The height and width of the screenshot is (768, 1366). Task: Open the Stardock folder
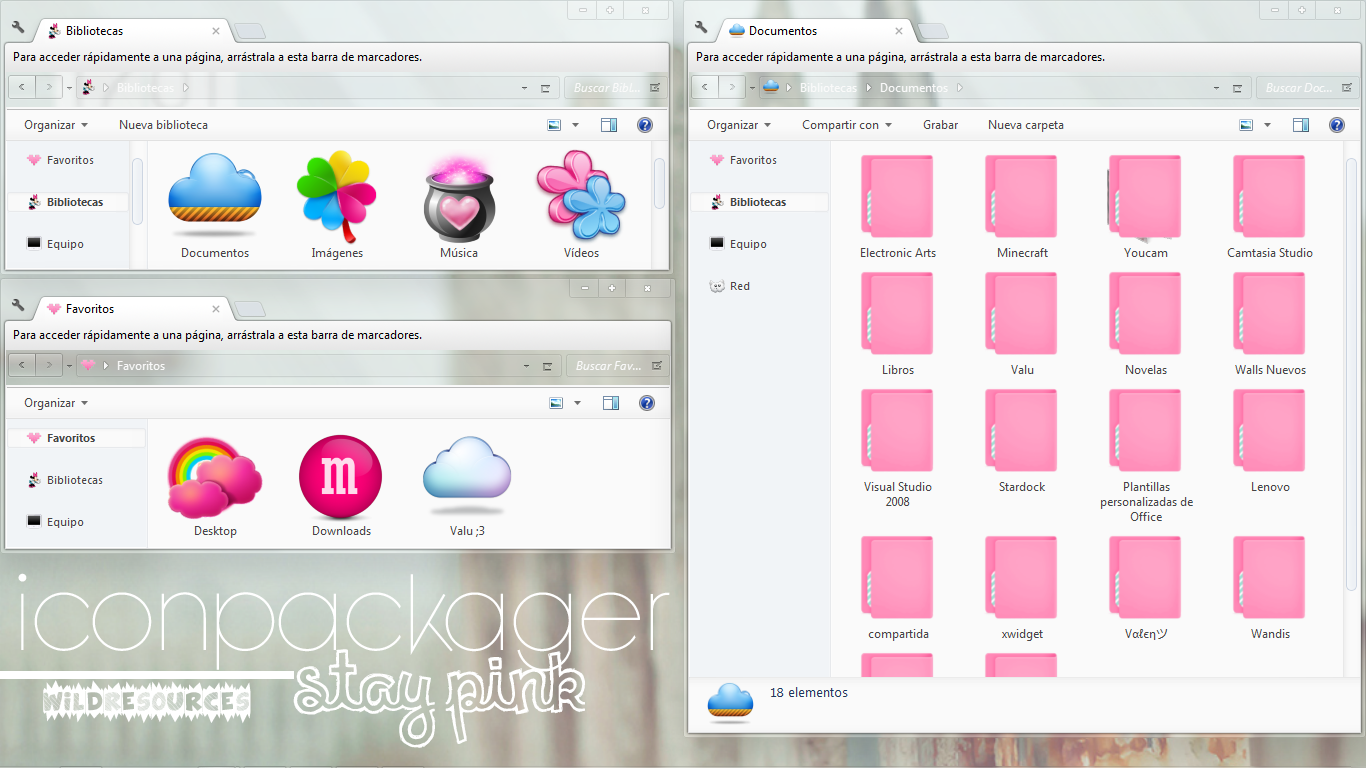1021,430
